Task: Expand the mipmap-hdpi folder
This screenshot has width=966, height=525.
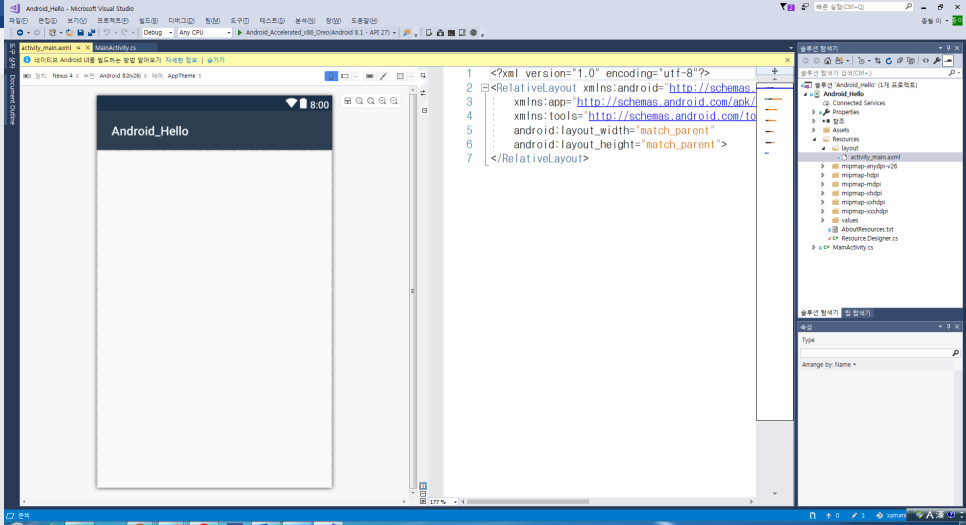Action: pyautogui.click(x=823, y=175)
